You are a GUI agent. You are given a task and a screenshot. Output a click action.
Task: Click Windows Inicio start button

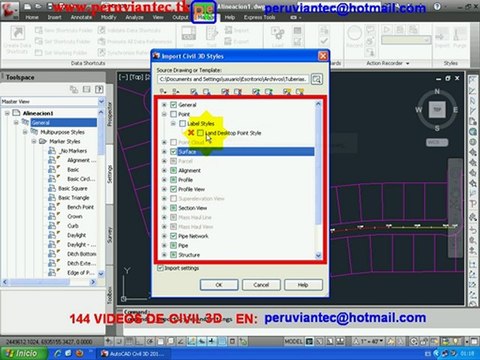pos(23,353)
